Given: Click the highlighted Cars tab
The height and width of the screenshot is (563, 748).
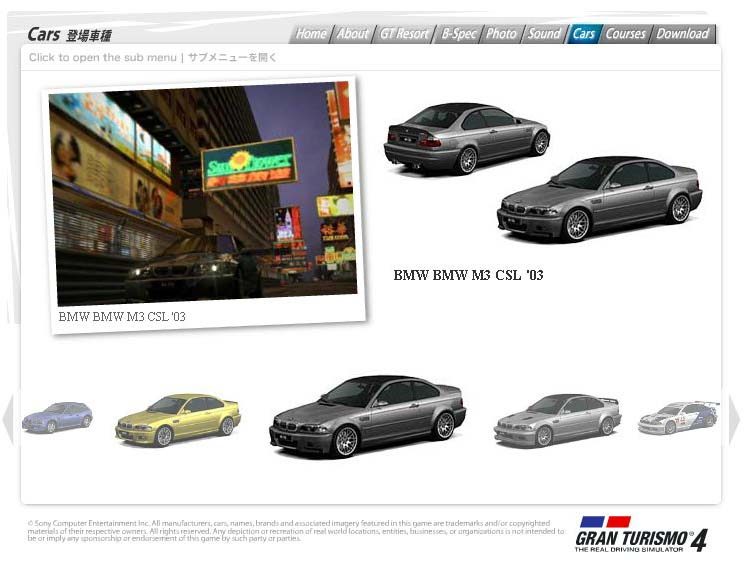Looking at the screenshot, I should pyautogui.click(x=583, y=34).
